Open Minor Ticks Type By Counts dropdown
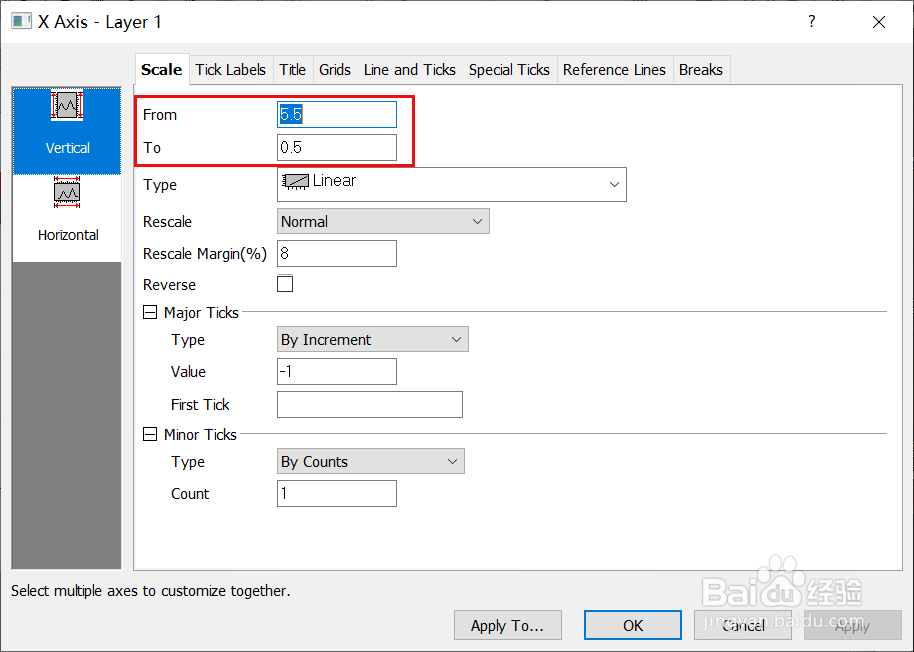 (370, 462)
